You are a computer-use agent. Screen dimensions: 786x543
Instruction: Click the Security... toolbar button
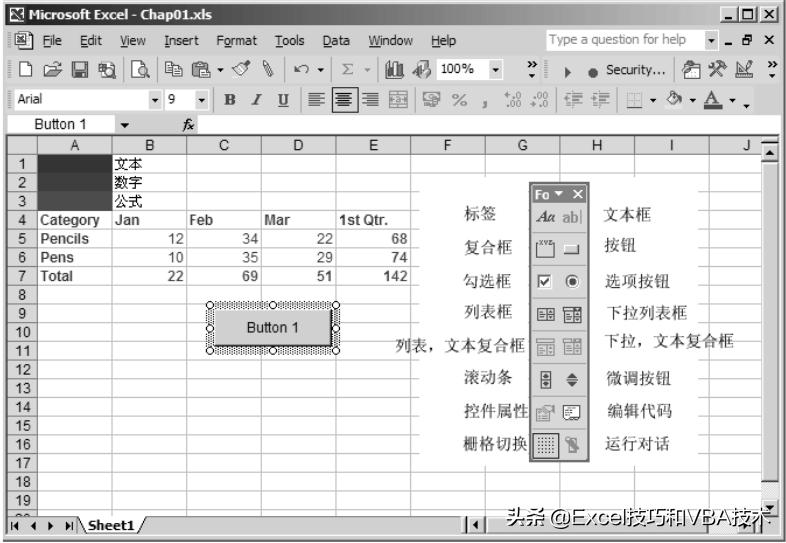(636, 70)
